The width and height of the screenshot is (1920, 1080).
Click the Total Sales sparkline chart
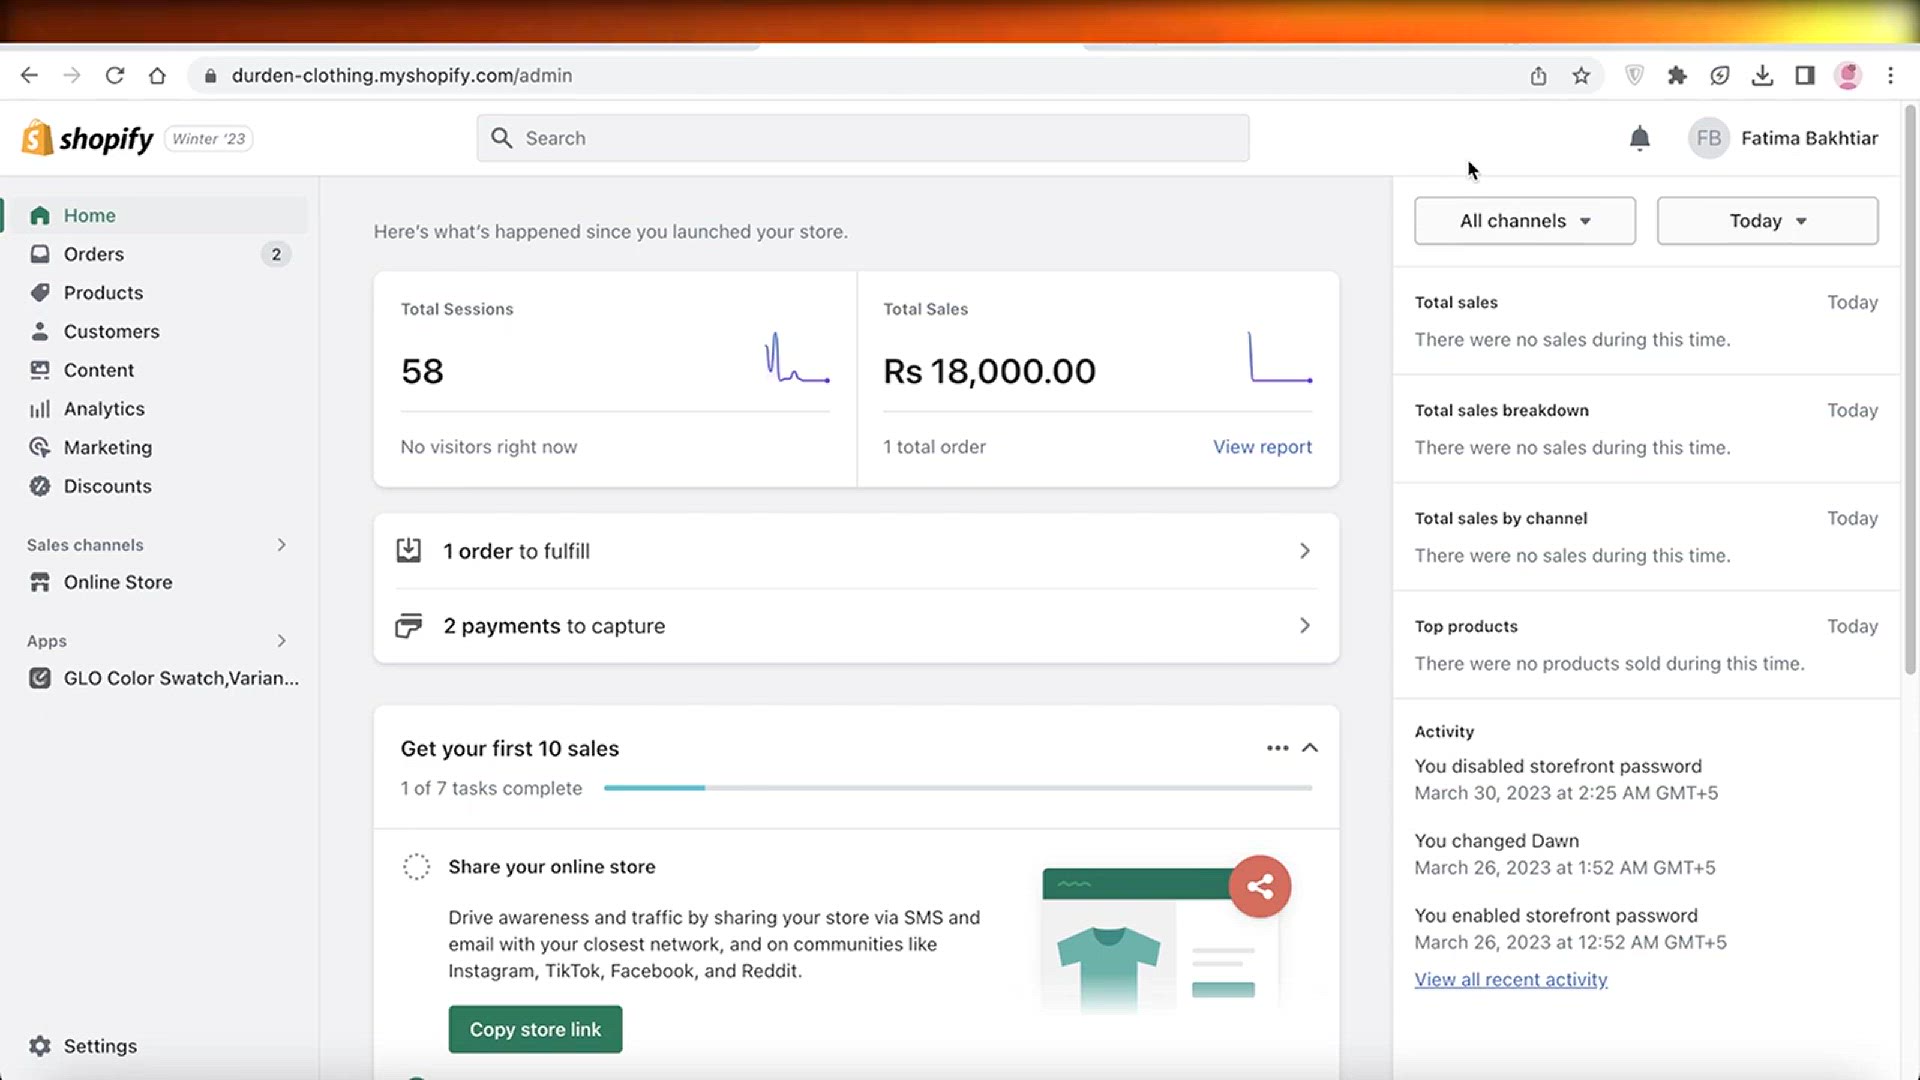1280,358
